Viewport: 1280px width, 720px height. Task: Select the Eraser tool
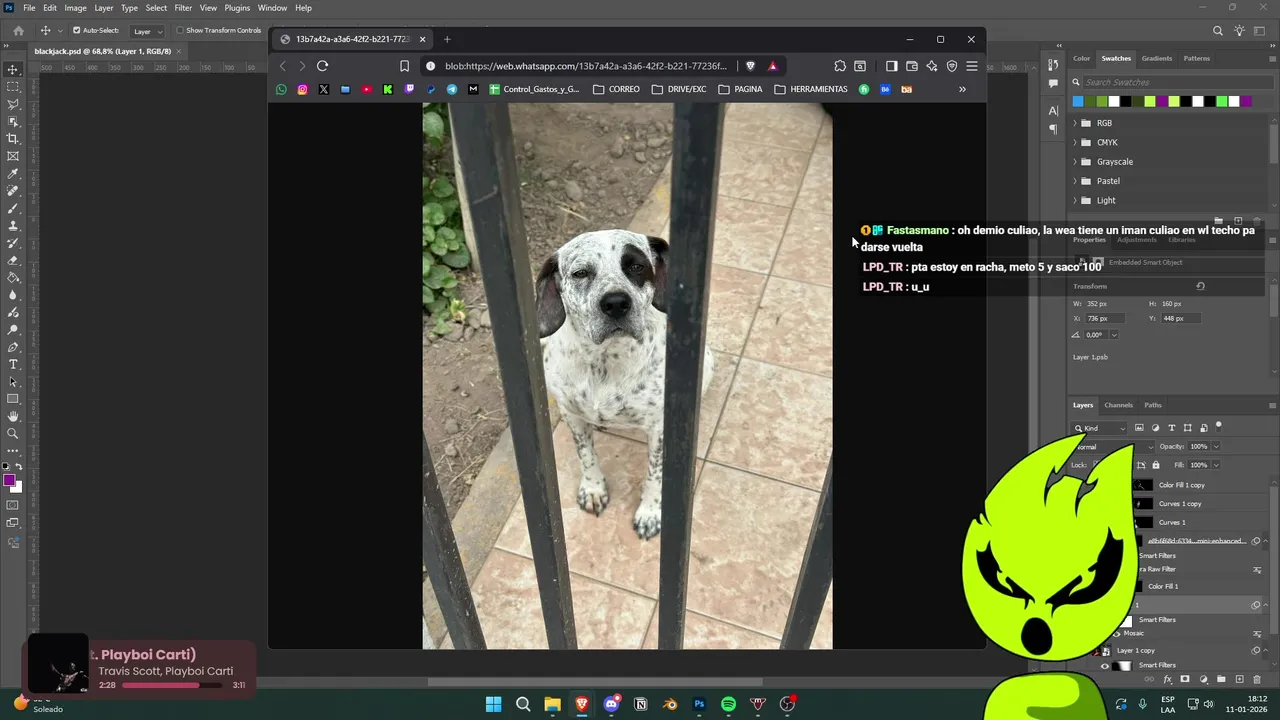pos(13,260)
